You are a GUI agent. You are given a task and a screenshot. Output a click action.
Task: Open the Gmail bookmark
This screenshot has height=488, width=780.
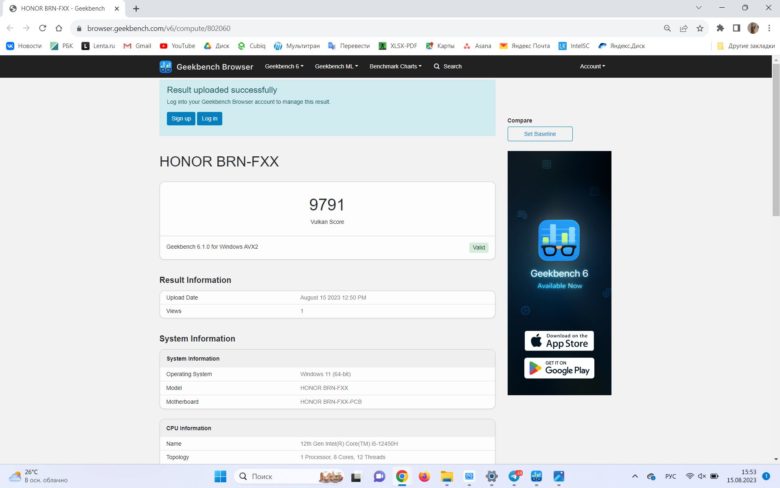137,46
